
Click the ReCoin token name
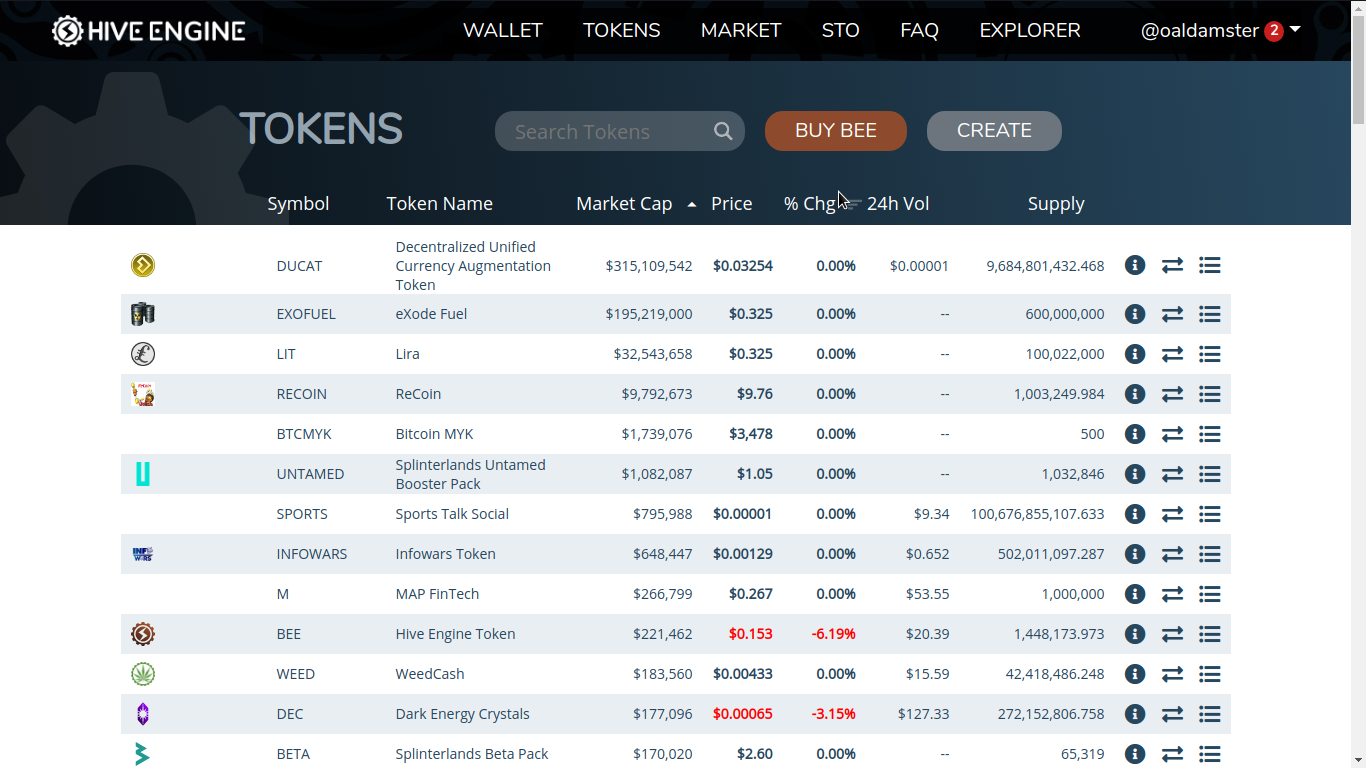(x=418, y=394)
